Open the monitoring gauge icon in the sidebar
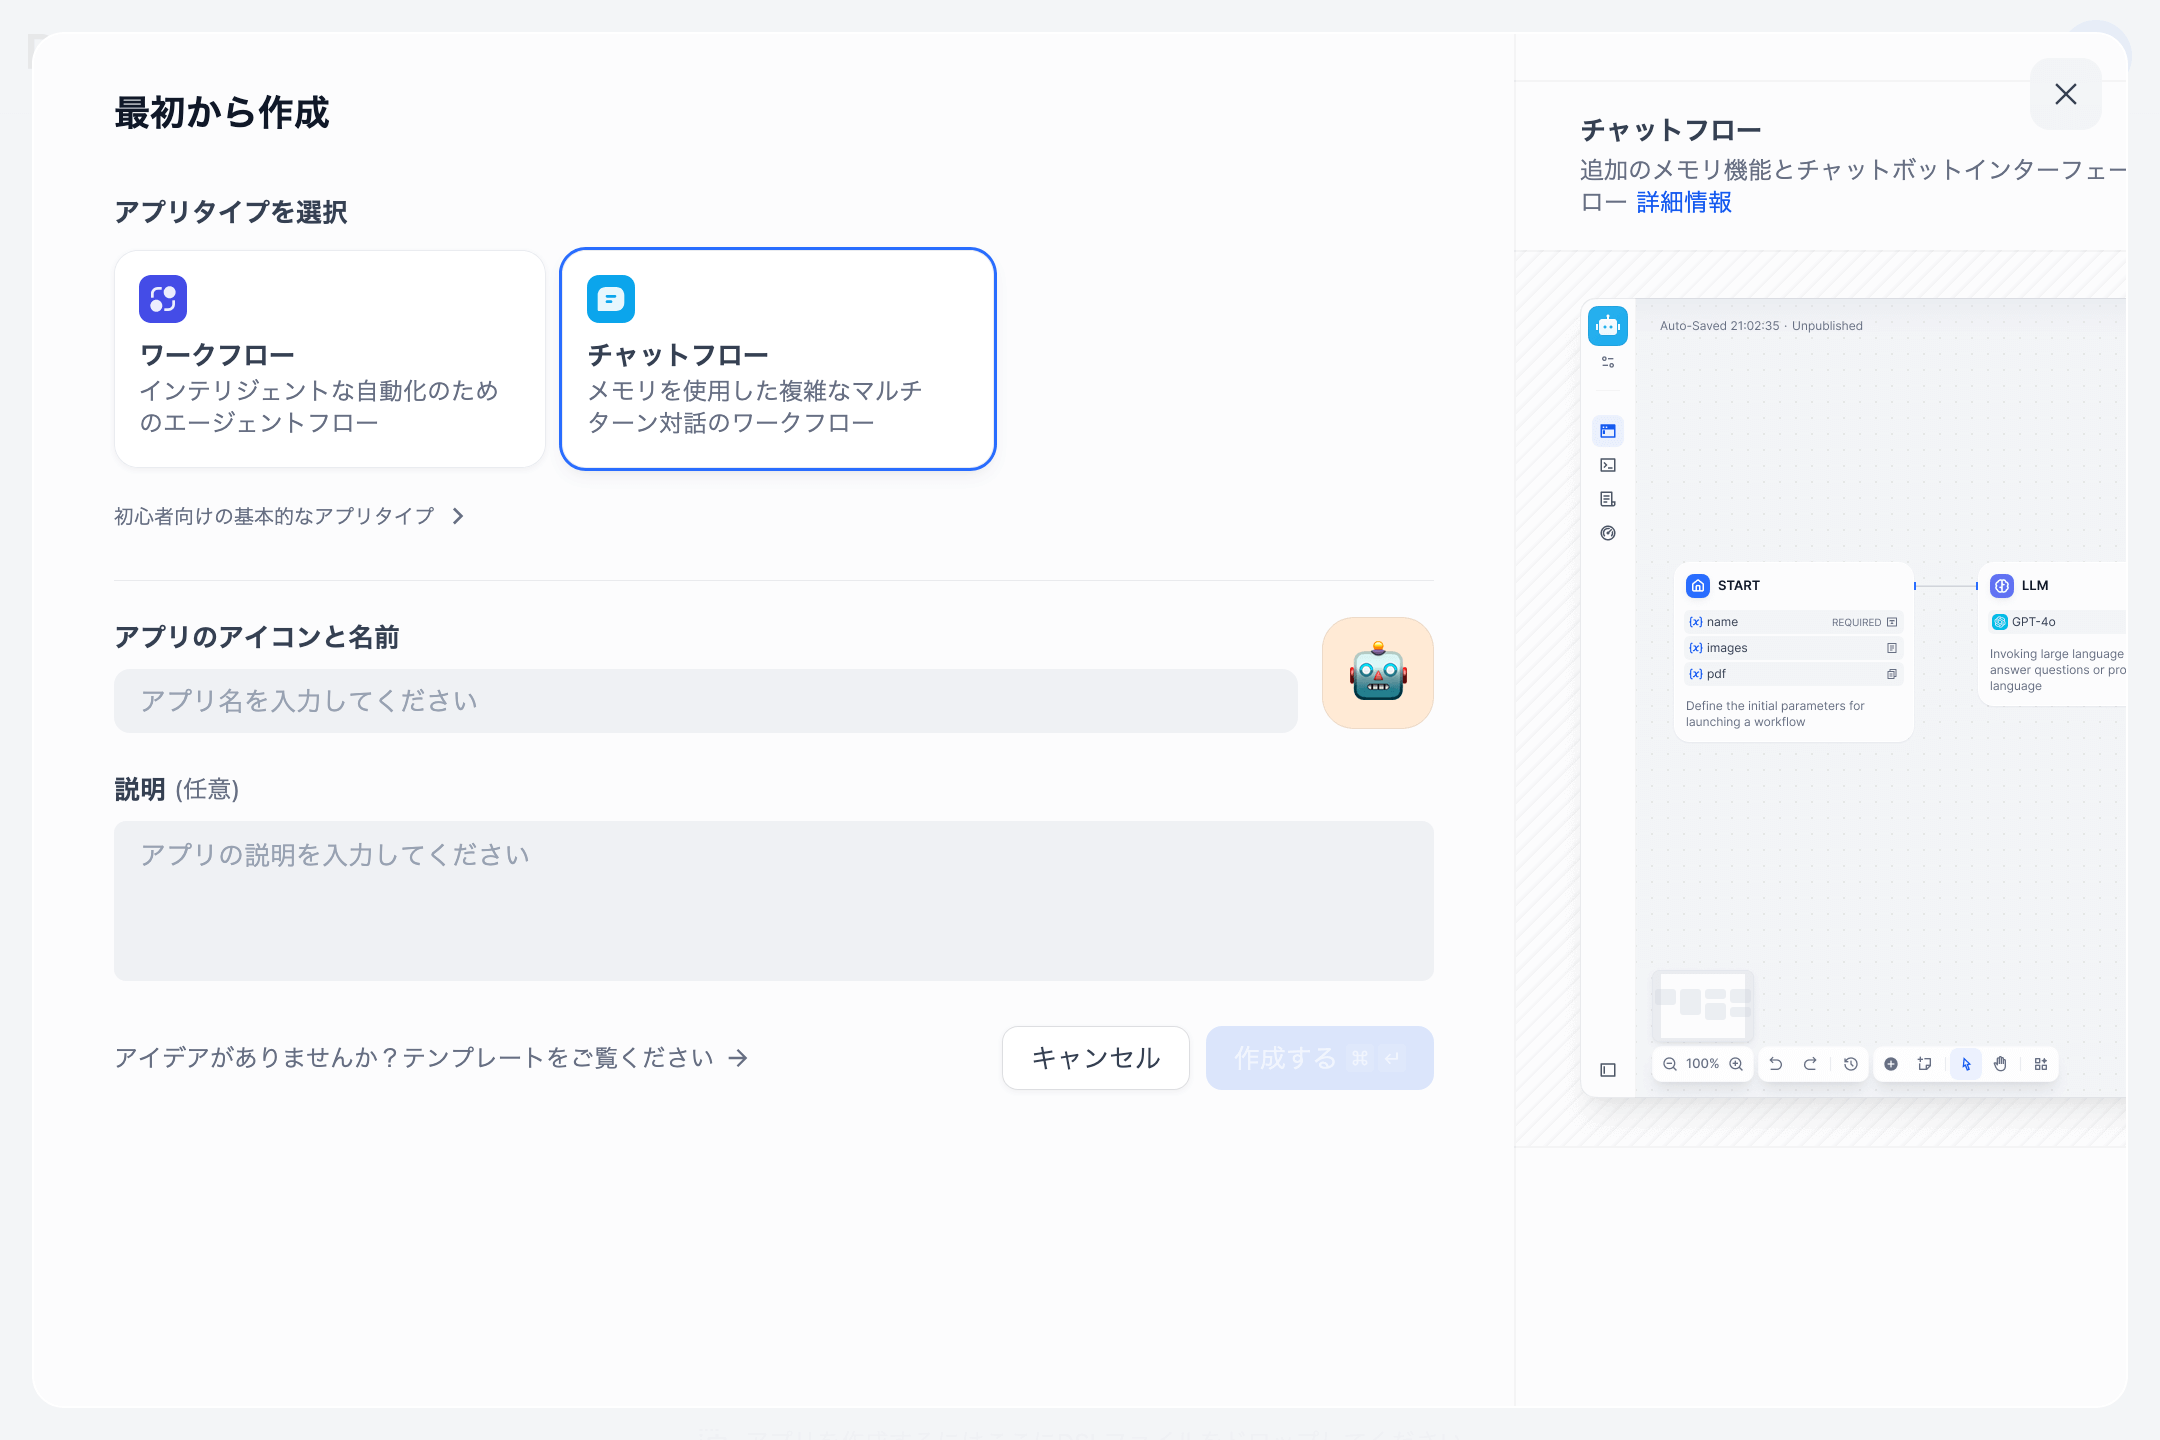Viewport: 2160px width, 1440px height. click(x=1608, y=533)
